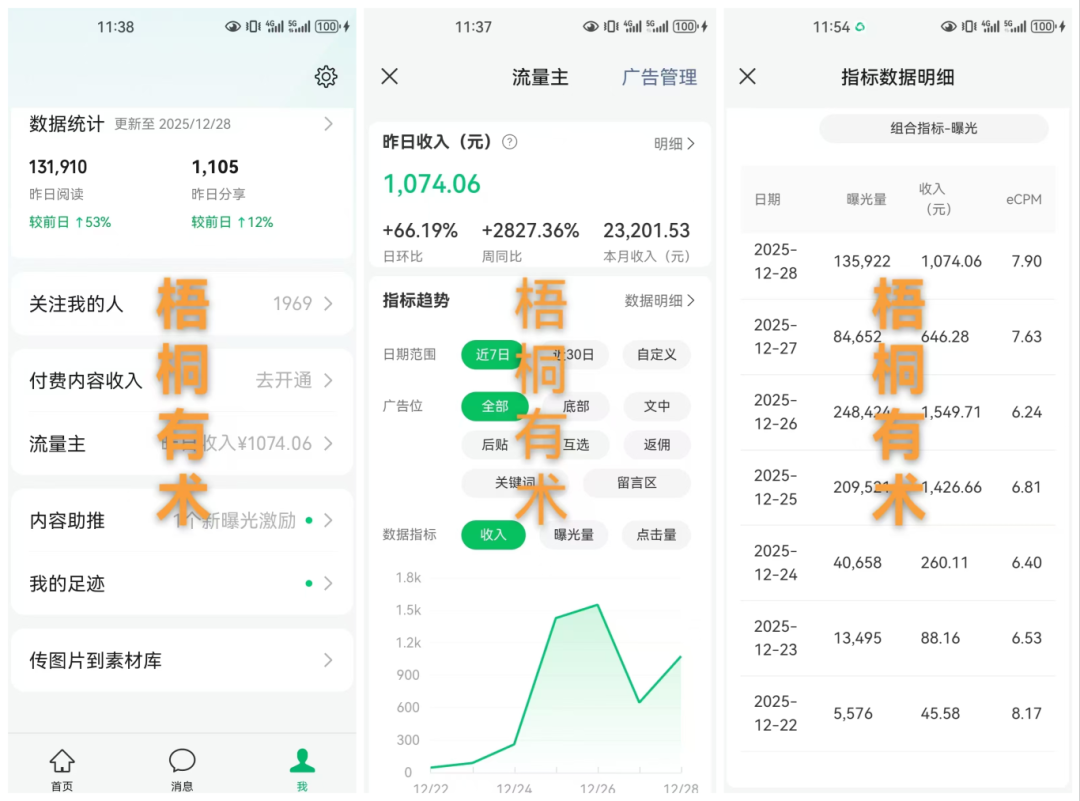Open 数据明细 in 指标趋势 section
Image resolution: width=1080 pixels, height=801 pixels.
pos(659,301)
